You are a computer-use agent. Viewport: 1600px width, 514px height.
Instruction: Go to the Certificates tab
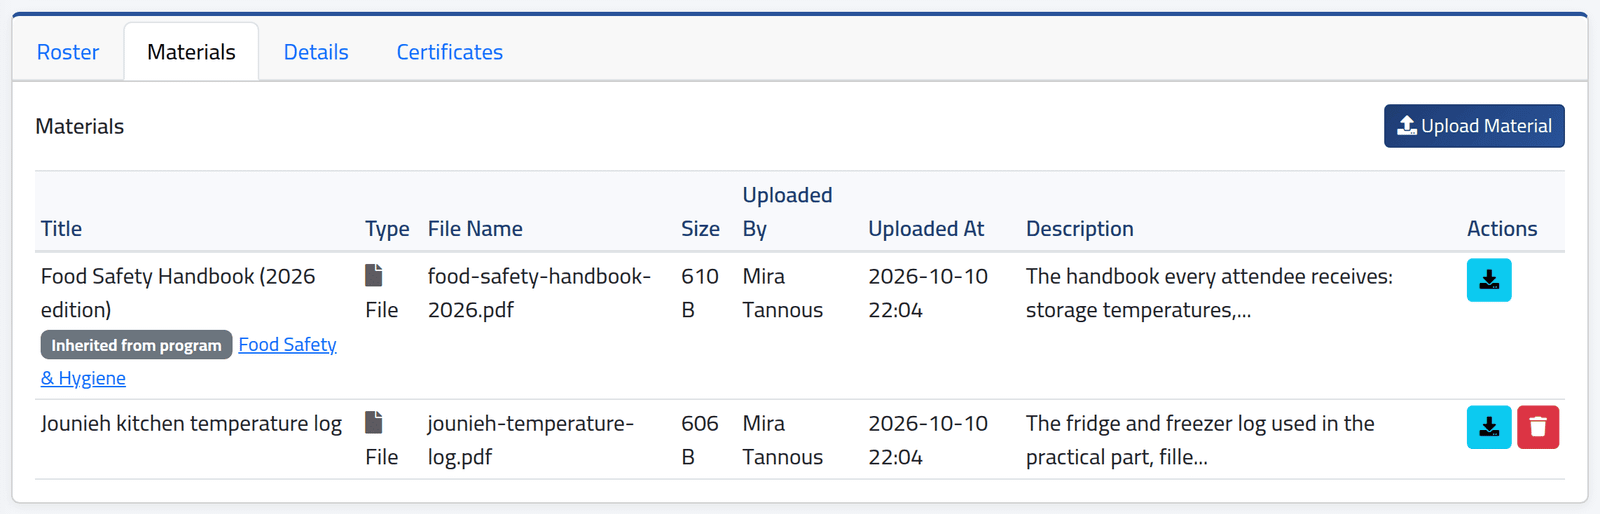point(450,52)
